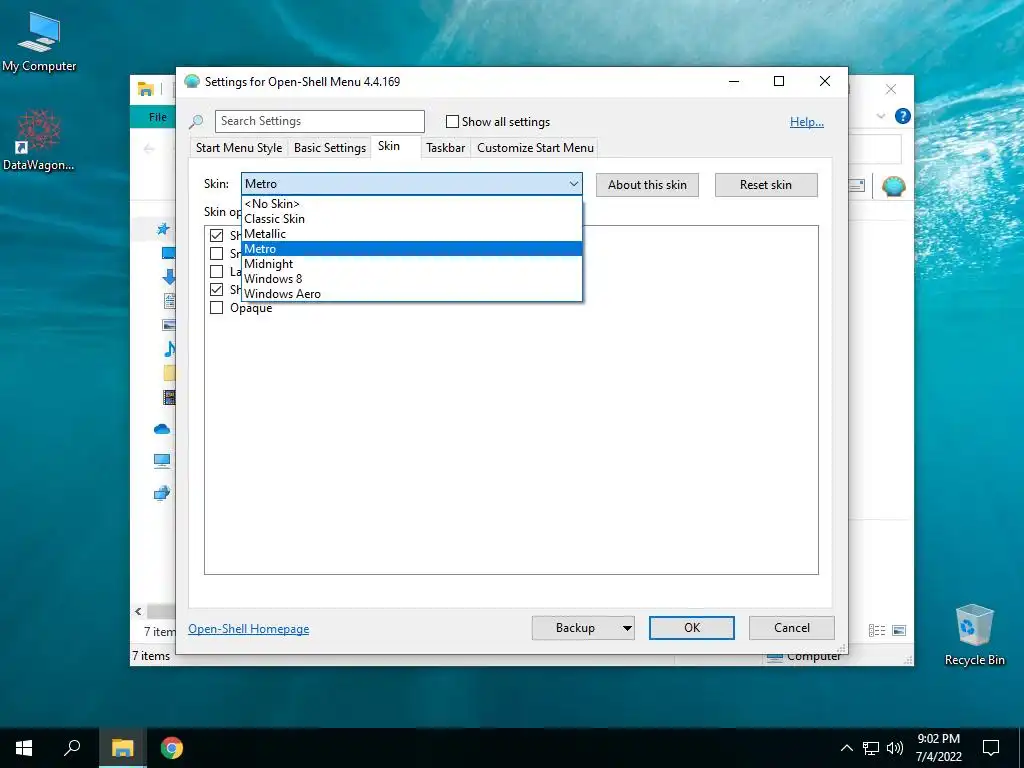Click the search magnifier icon in Settings

coord(196,121)
